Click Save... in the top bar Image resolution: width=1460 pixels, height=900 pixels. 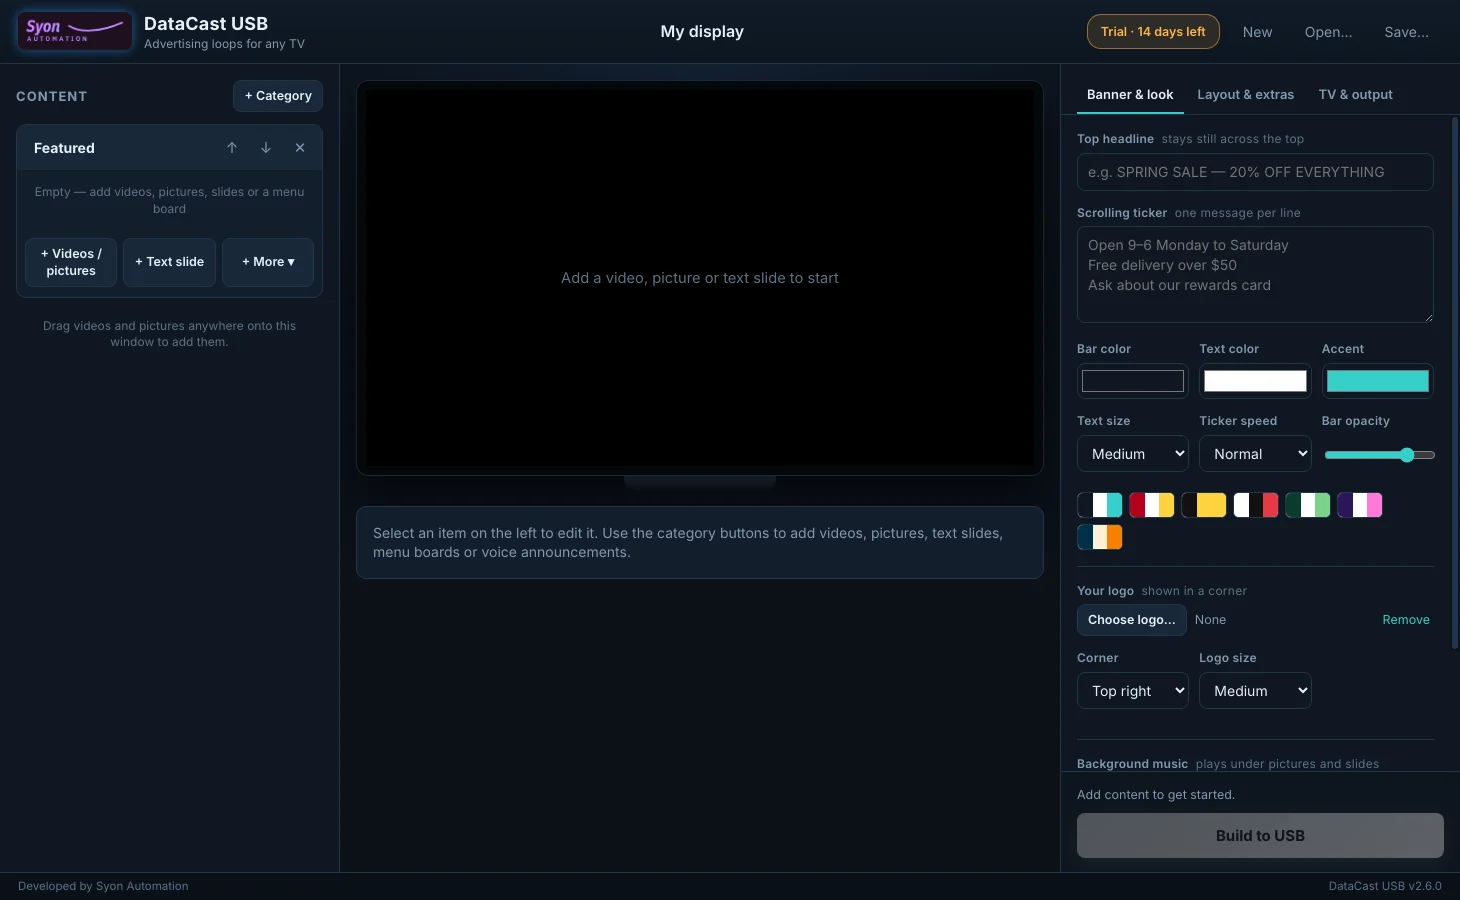(x=1407, y=32)
